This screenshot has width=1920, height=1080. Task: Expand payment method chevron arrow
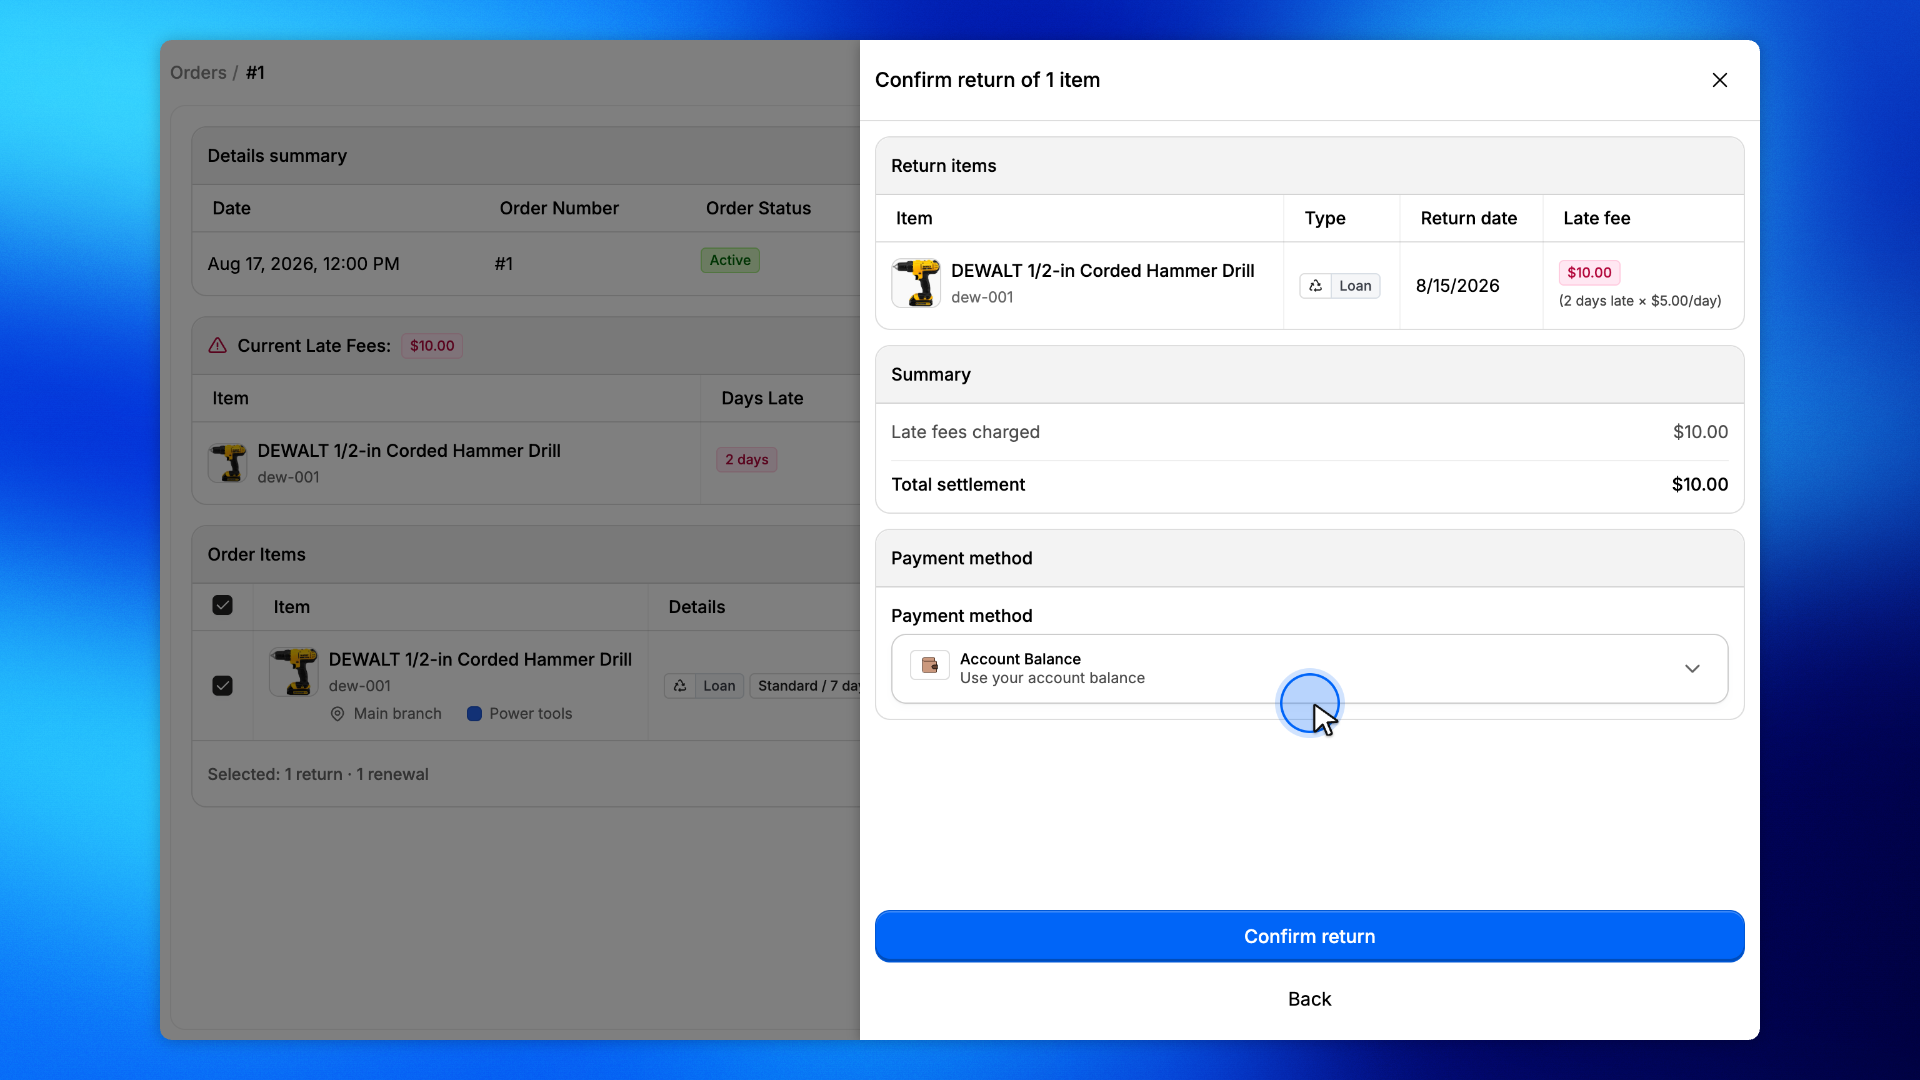point(1692,669)
